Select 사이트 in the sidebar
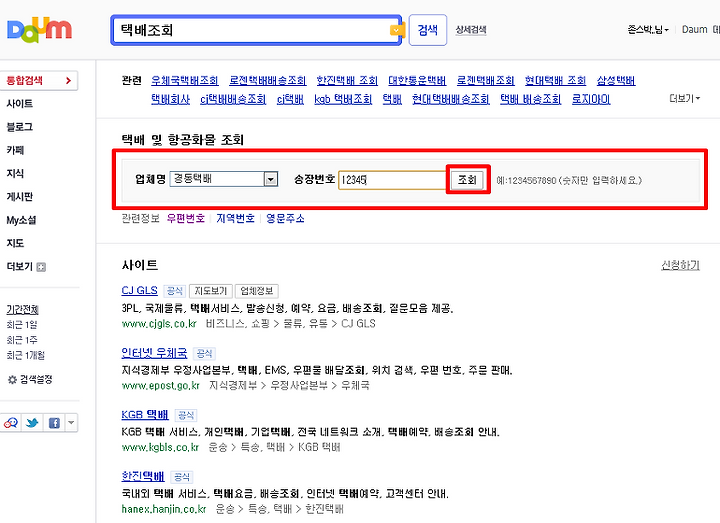 pos(20,104)
